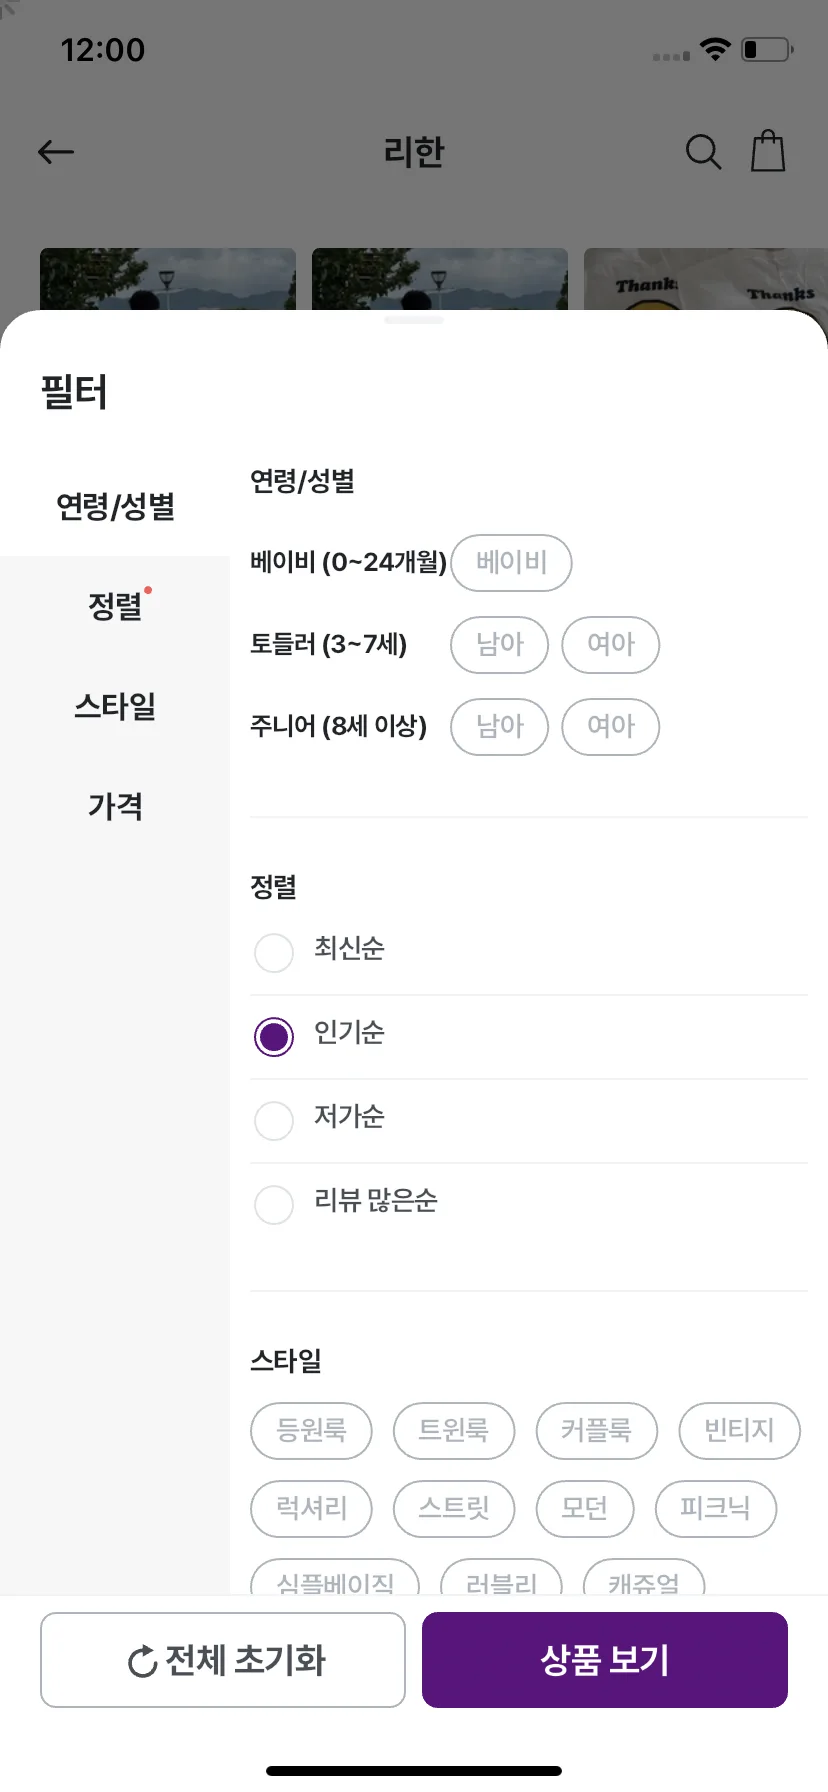
Task: Tap the 상품 보기 button
Action: 605,1660
